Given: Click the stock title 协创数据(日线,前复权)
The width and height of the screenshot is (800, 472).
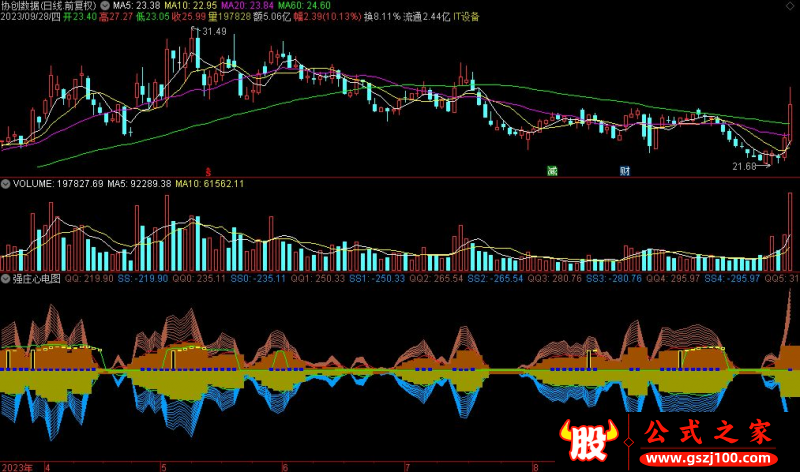Looking at the screenshot, I should pyautogui.click(x=48, y=6).
